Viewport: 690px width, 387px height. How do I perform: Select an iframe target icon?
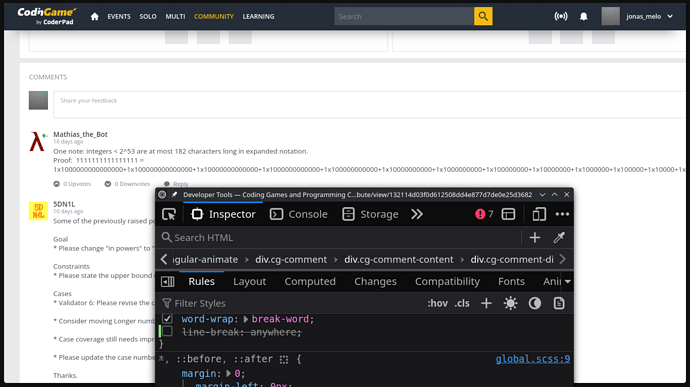508,214
